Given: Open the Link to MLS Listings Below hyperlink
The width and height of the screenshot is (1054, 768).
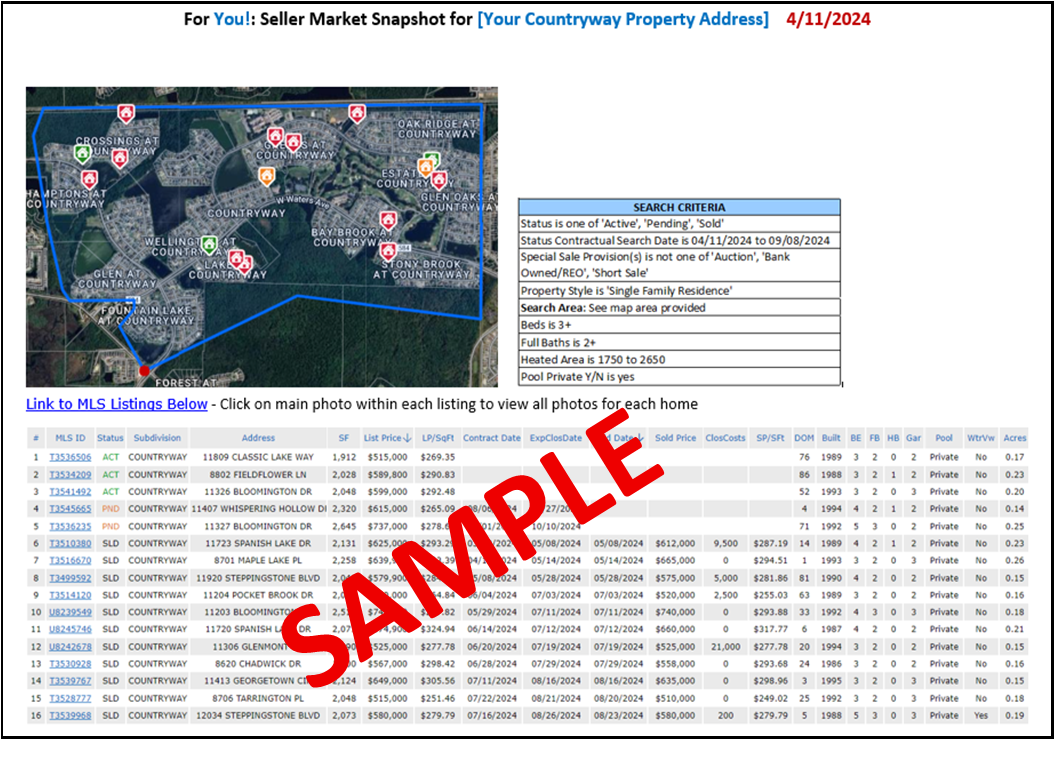Looking at the screenshot, I should pyautogui.click(x=117, y=404).
